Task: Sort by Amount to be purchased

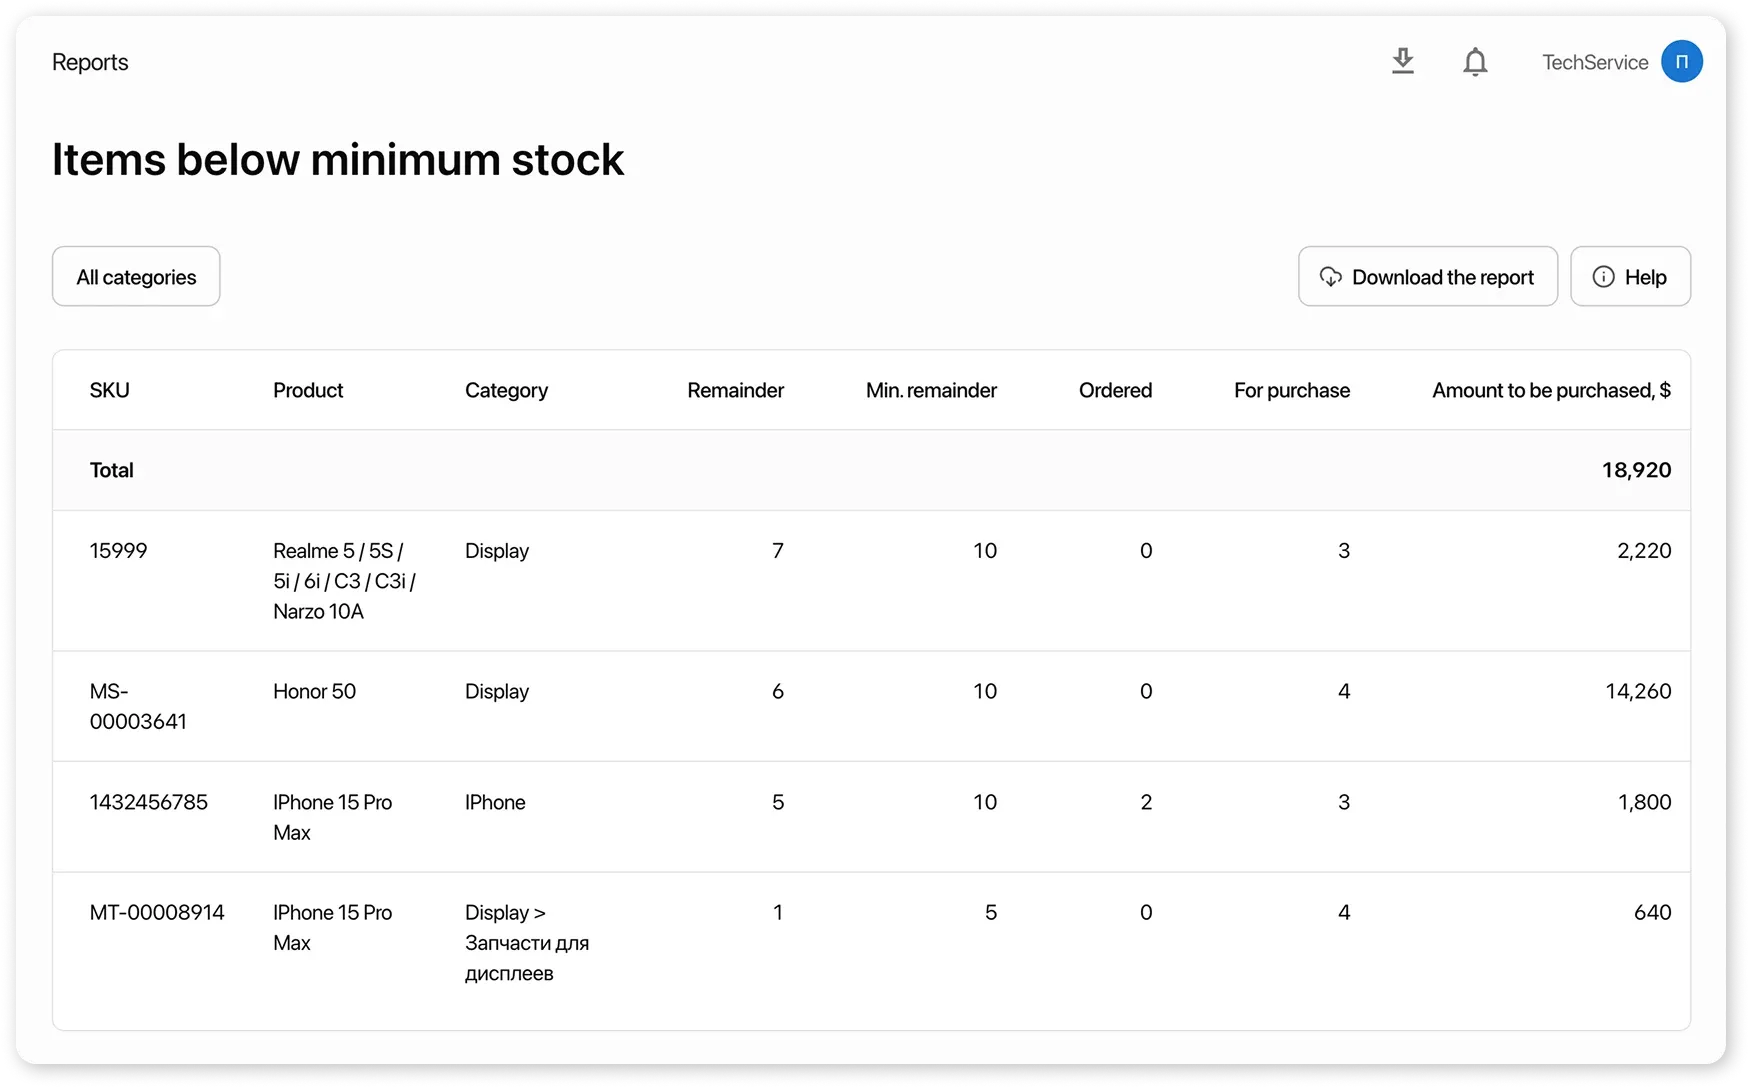Action: [1551, 390]
